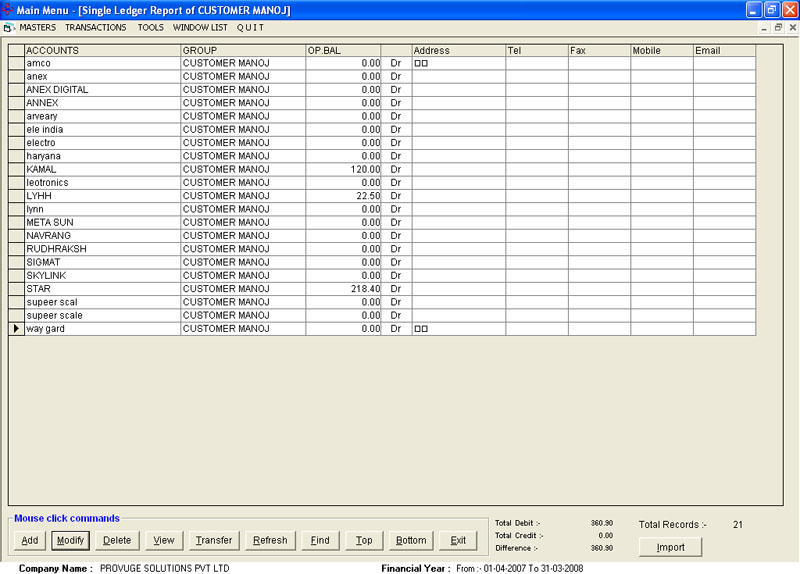
Task: Open the WINDOW LIST menu
Action: [200, 28]
